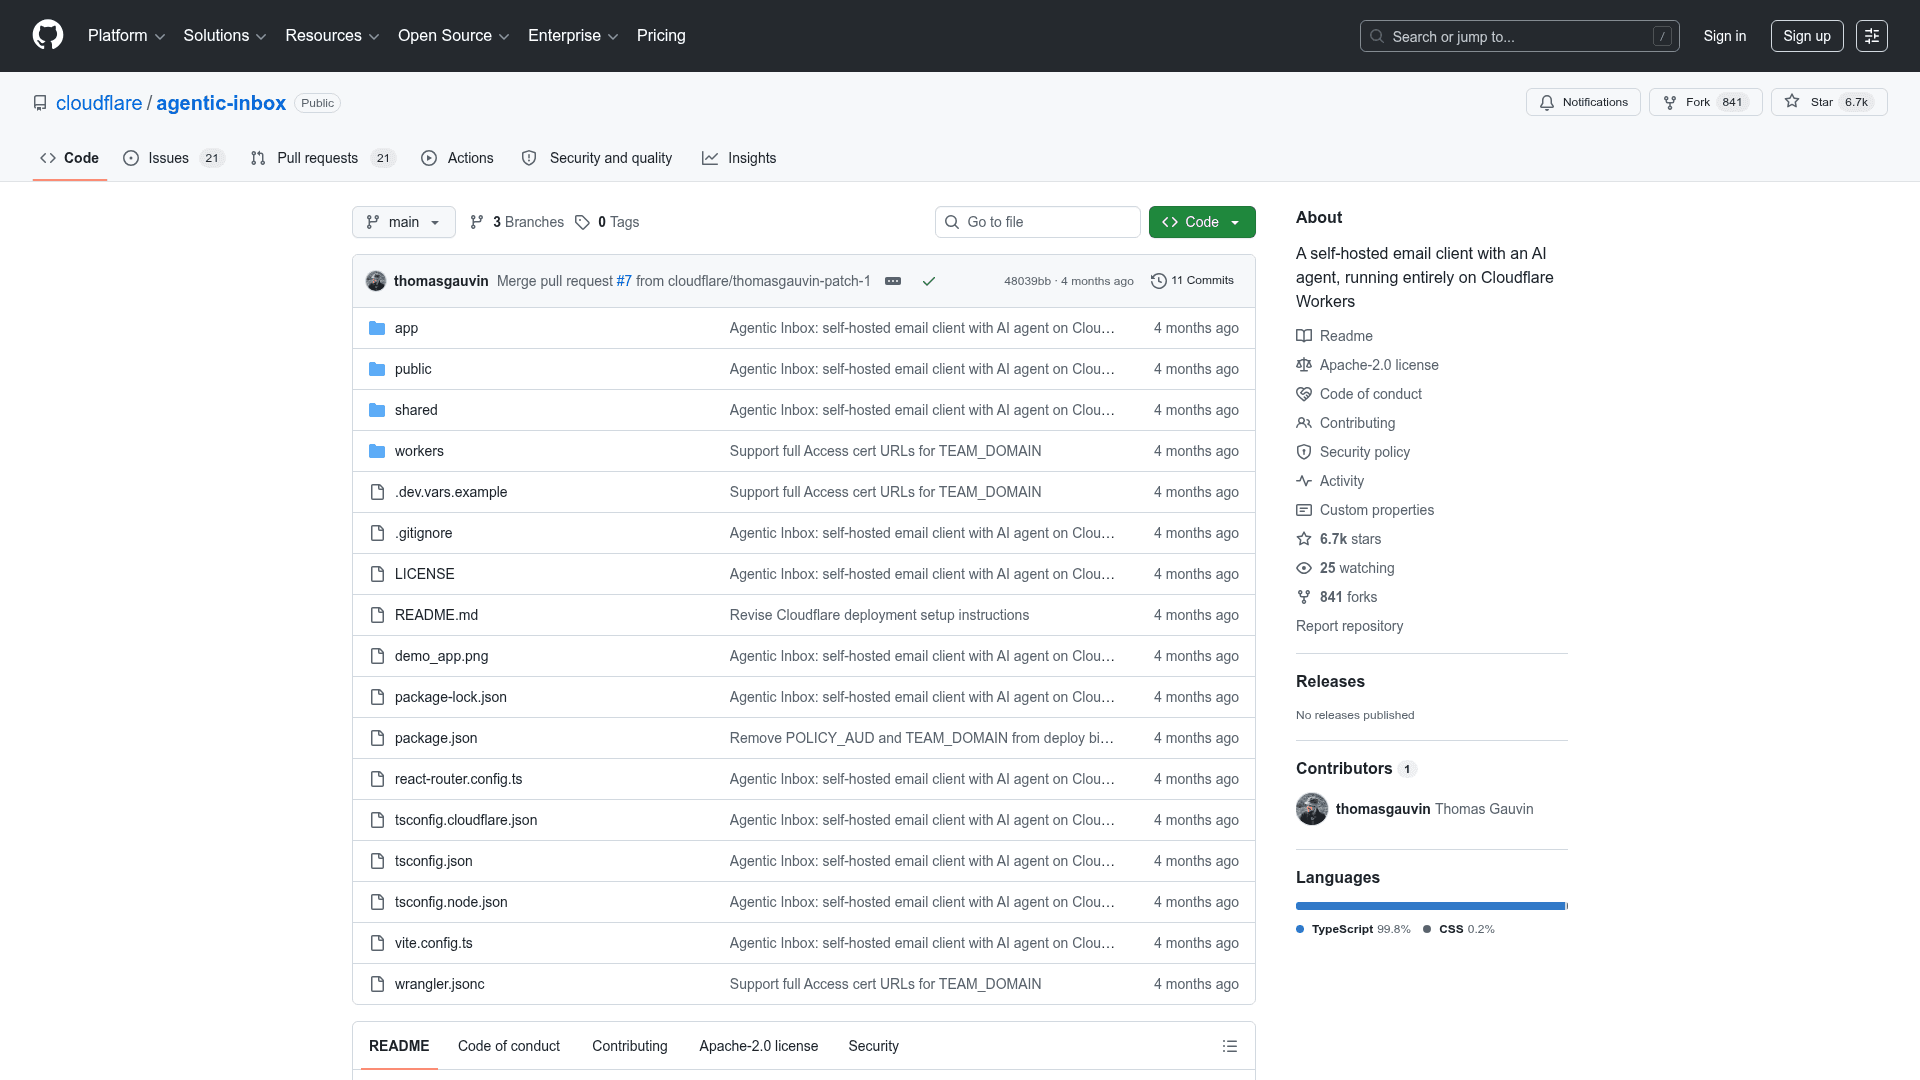Expand the Open Source navigation menu
This screenshot has height=1080, width=1920.
[x=454, y=36]
